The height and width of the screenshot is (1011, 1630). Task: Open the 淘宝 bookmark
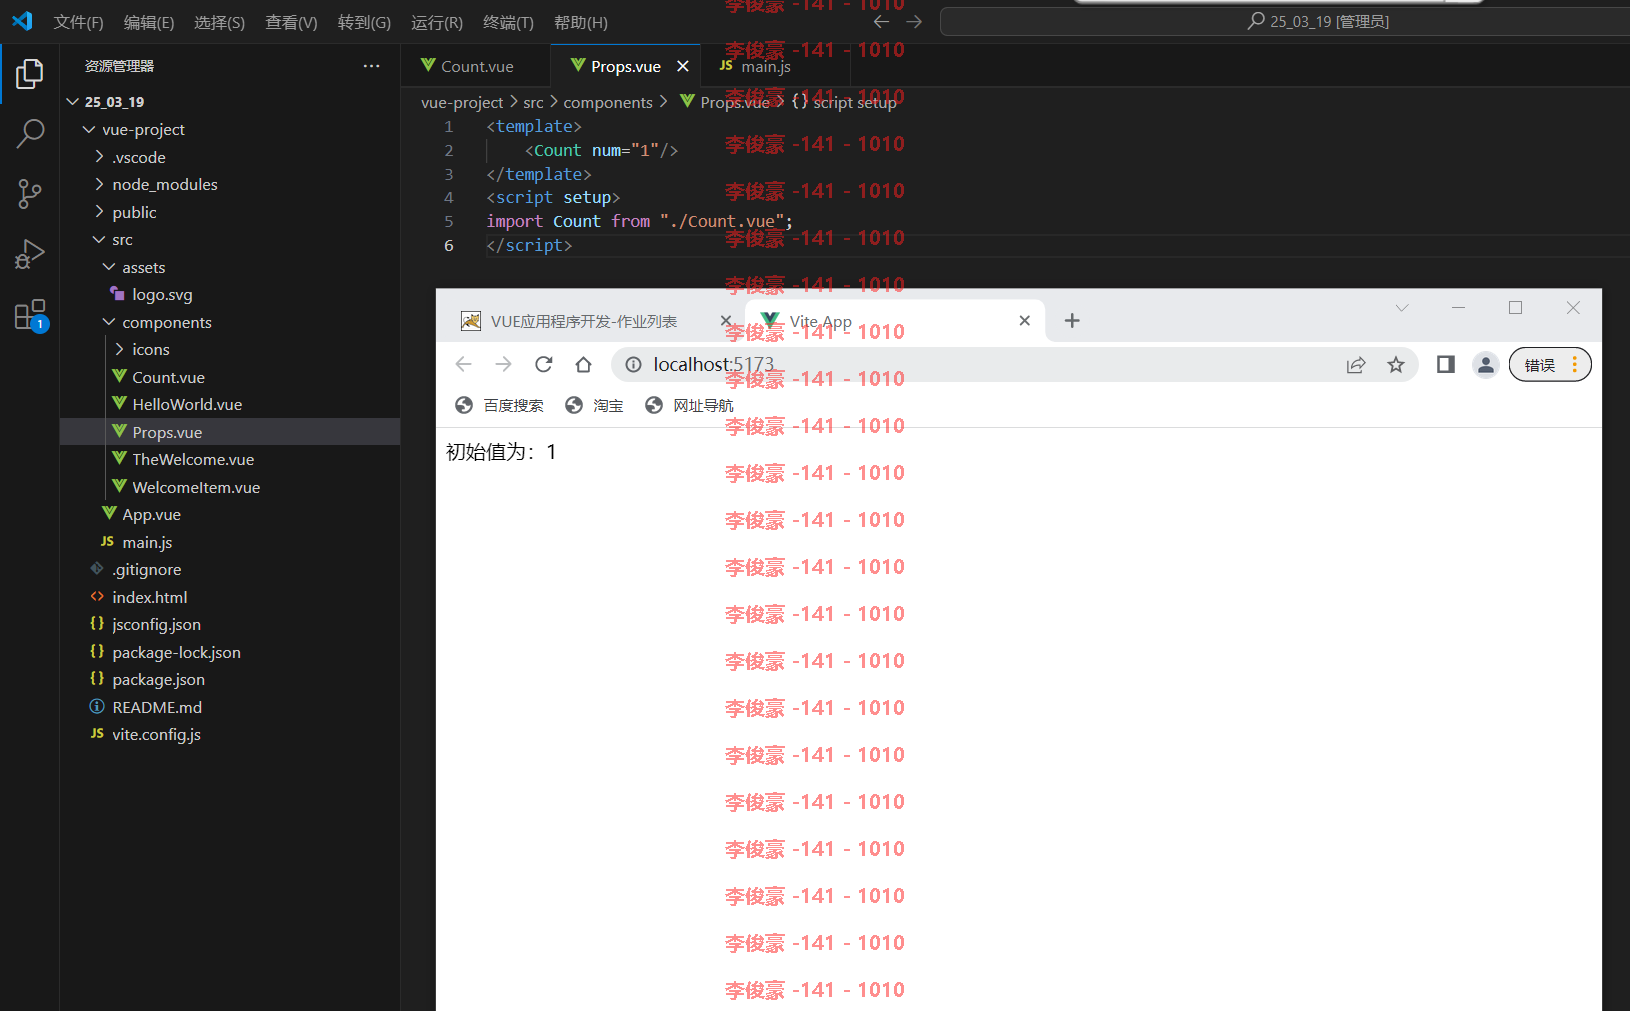pos(594,405)
